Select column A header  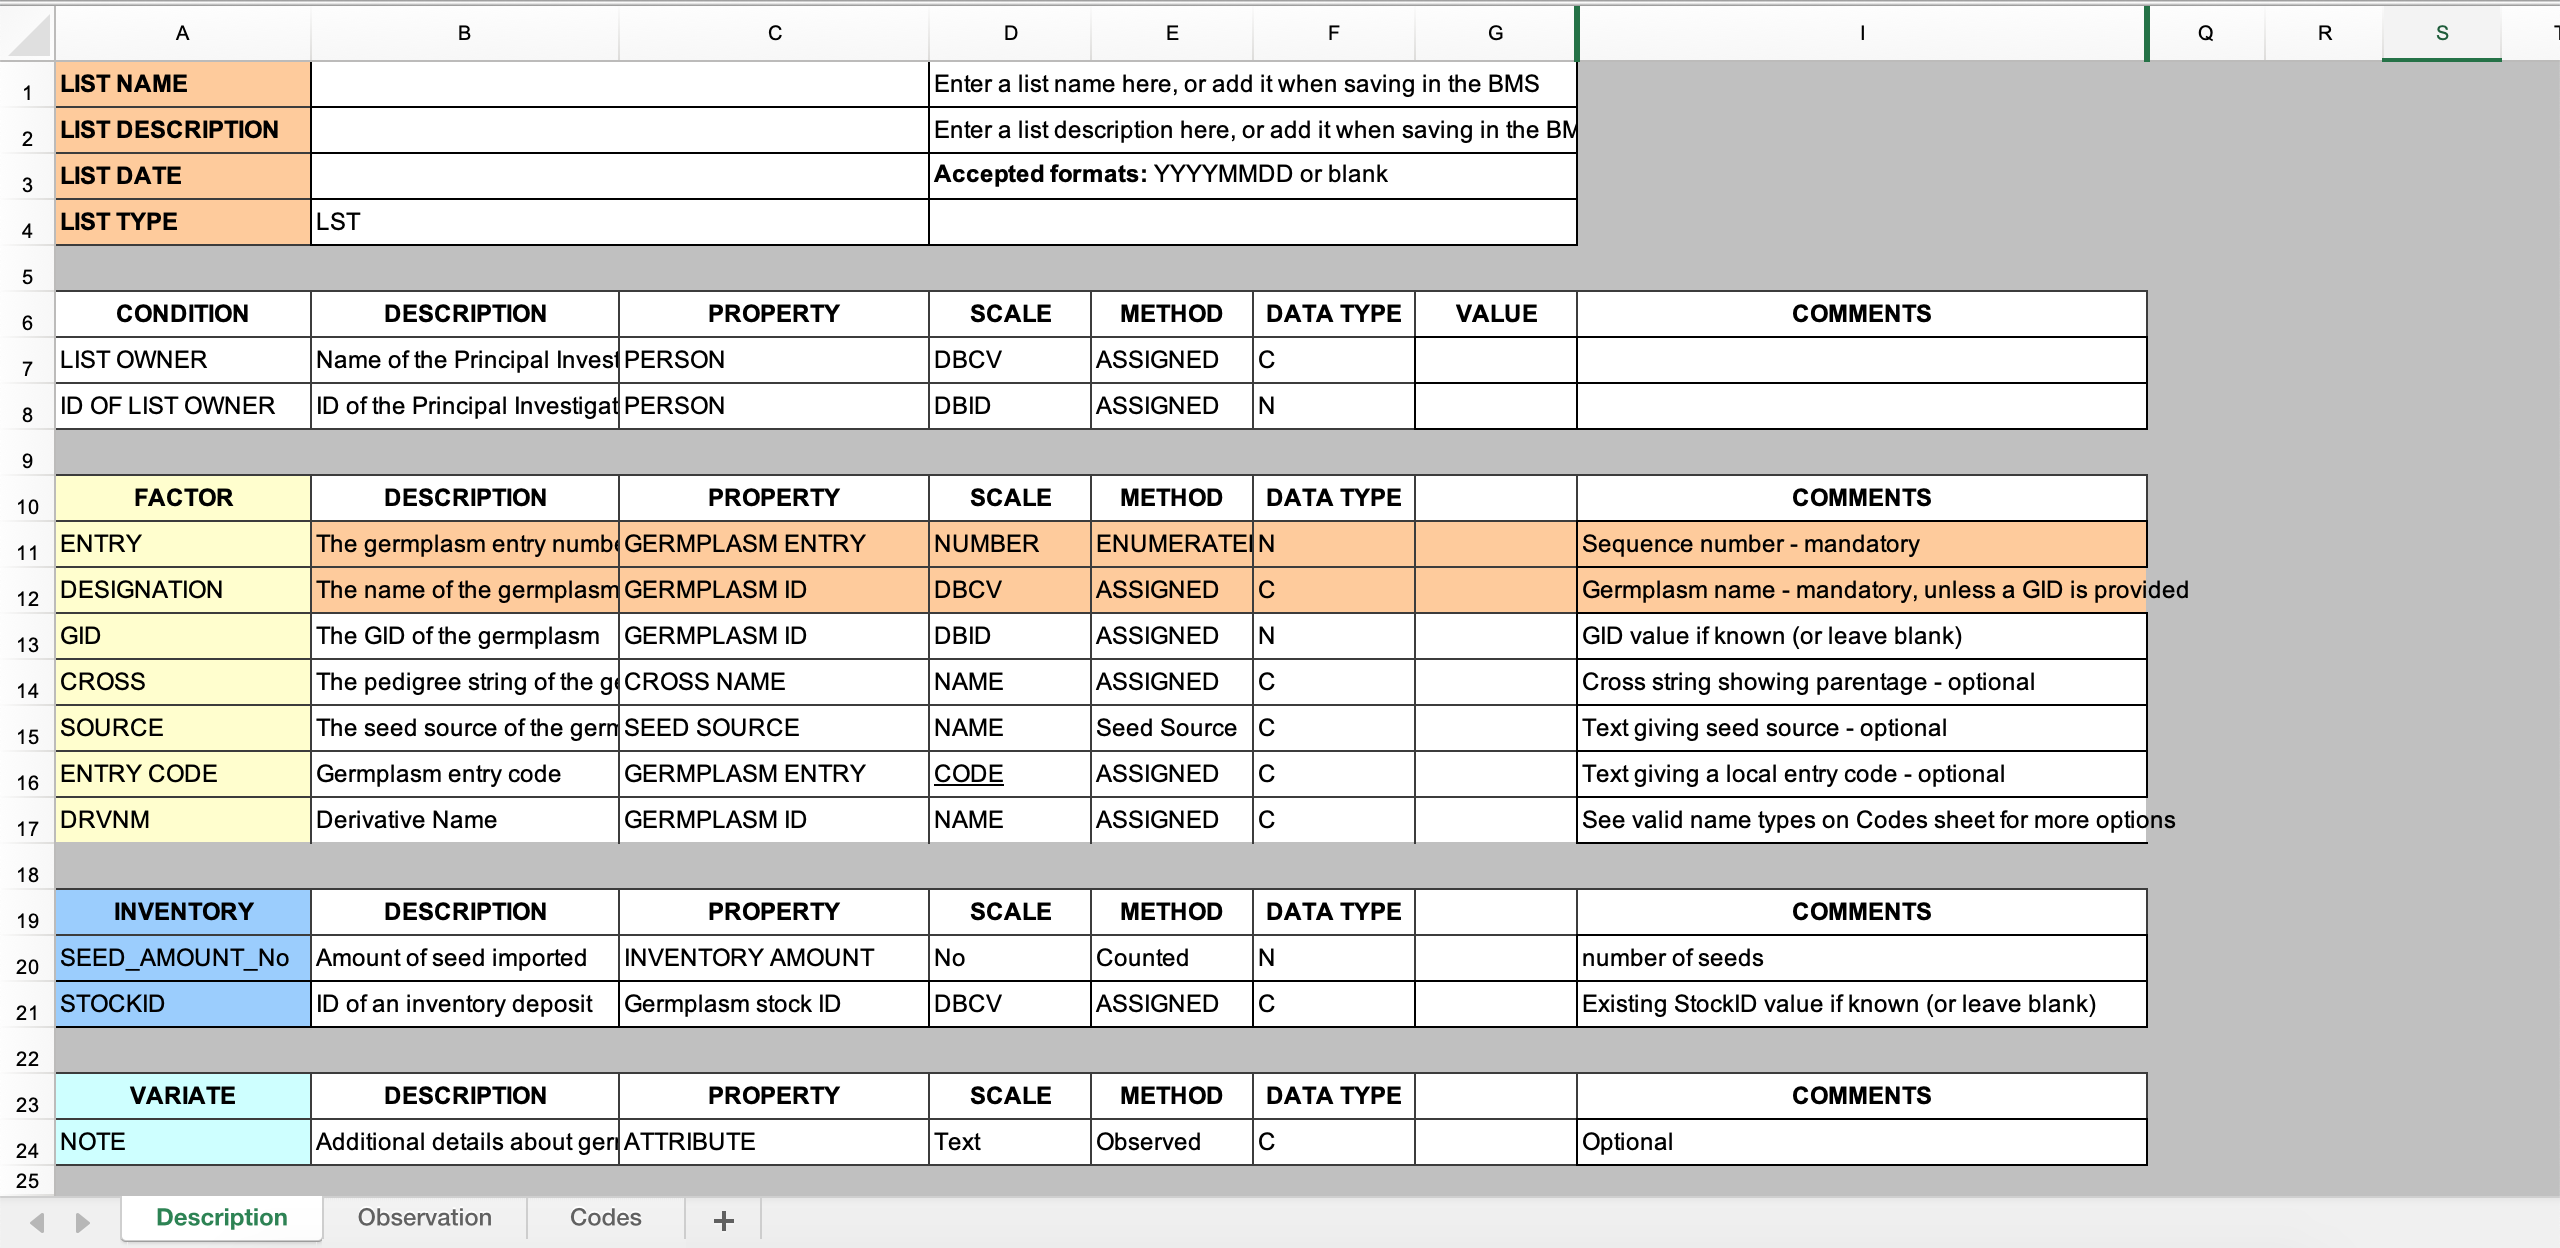click(183, 33)
